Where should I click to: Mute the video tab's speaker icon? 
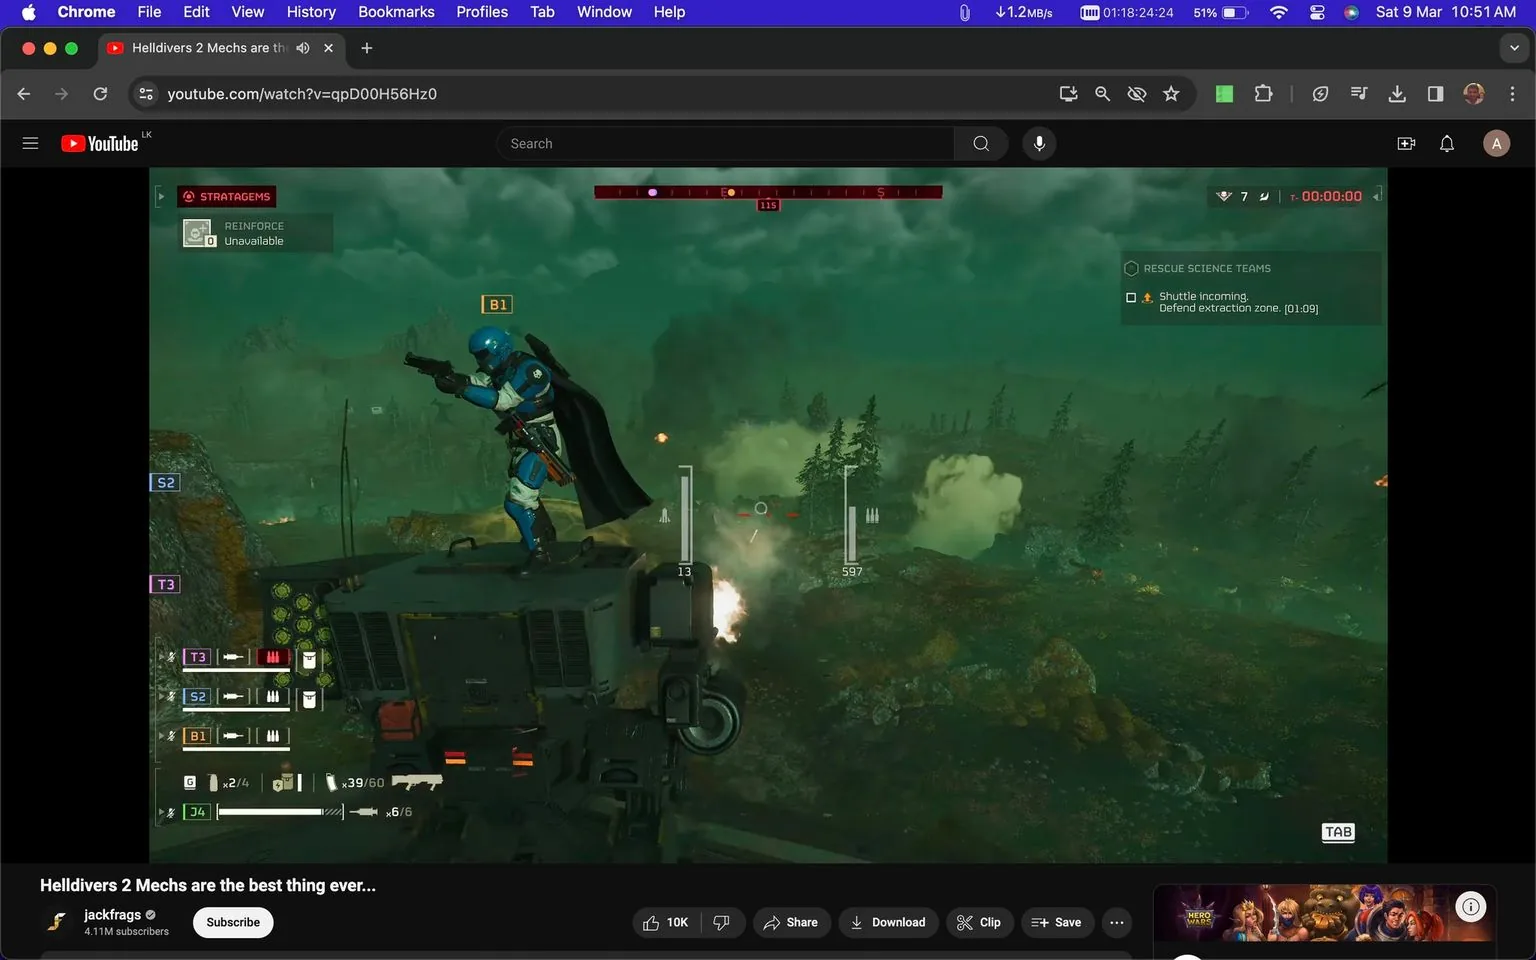302,47
